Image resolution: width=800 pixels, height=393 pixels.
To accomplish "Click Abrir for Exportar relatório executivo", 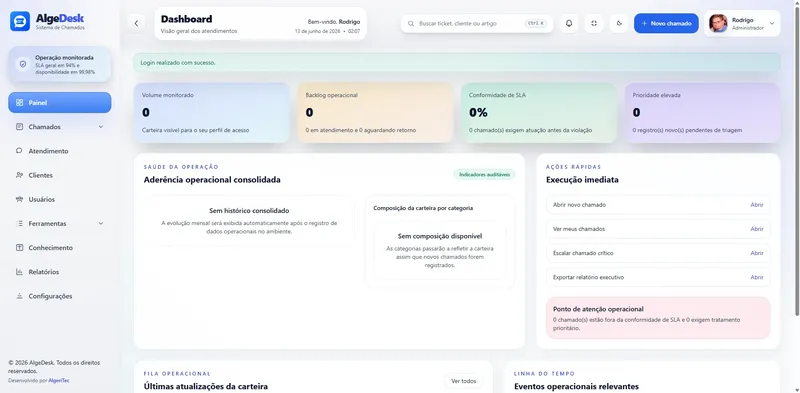I will [x=757, y=277].
